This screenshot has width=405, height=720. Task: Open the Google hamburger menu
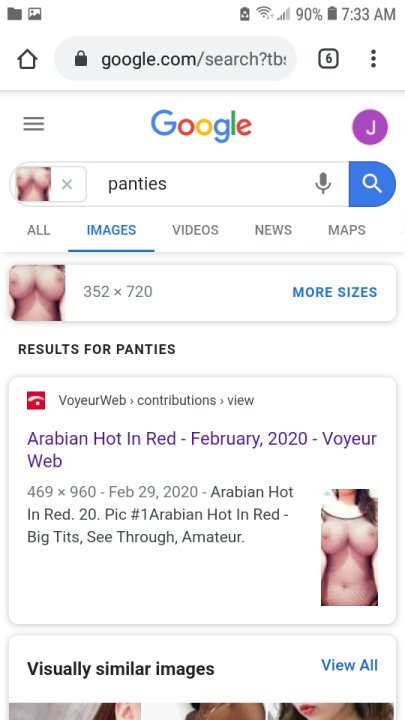pyautogui.click(x=34, y=124)
